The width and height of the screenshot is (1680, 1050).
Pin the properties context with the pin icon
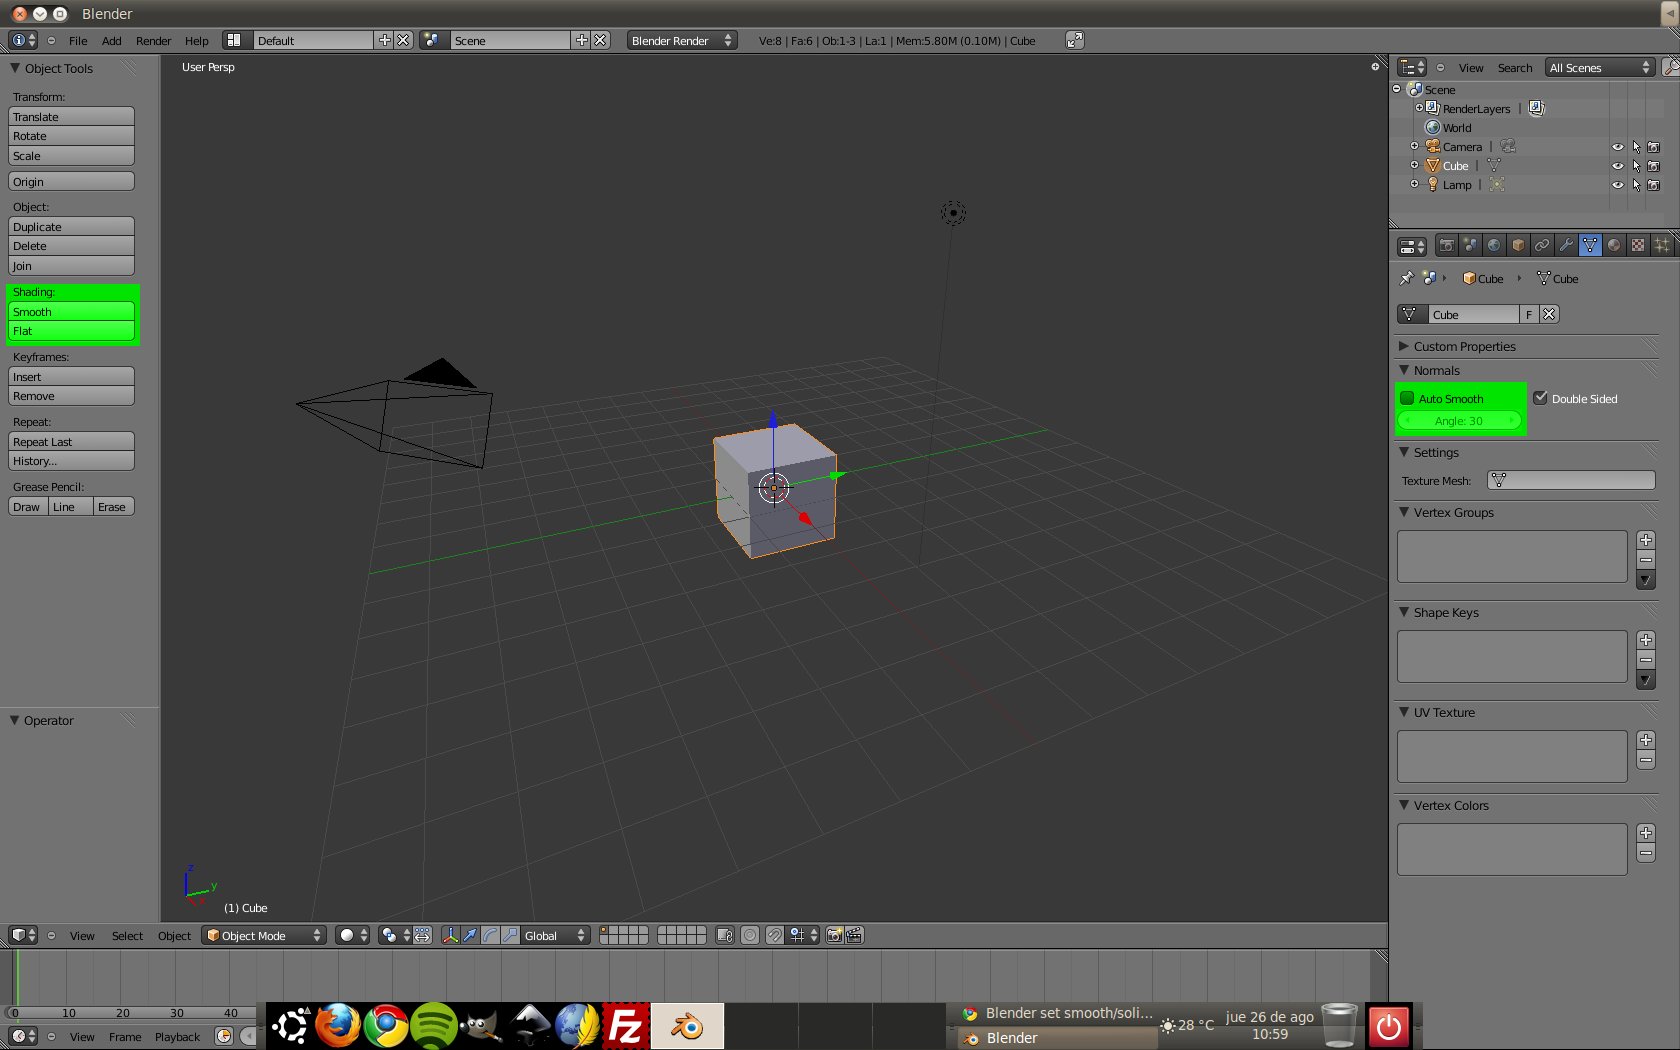click(1406, 278)
